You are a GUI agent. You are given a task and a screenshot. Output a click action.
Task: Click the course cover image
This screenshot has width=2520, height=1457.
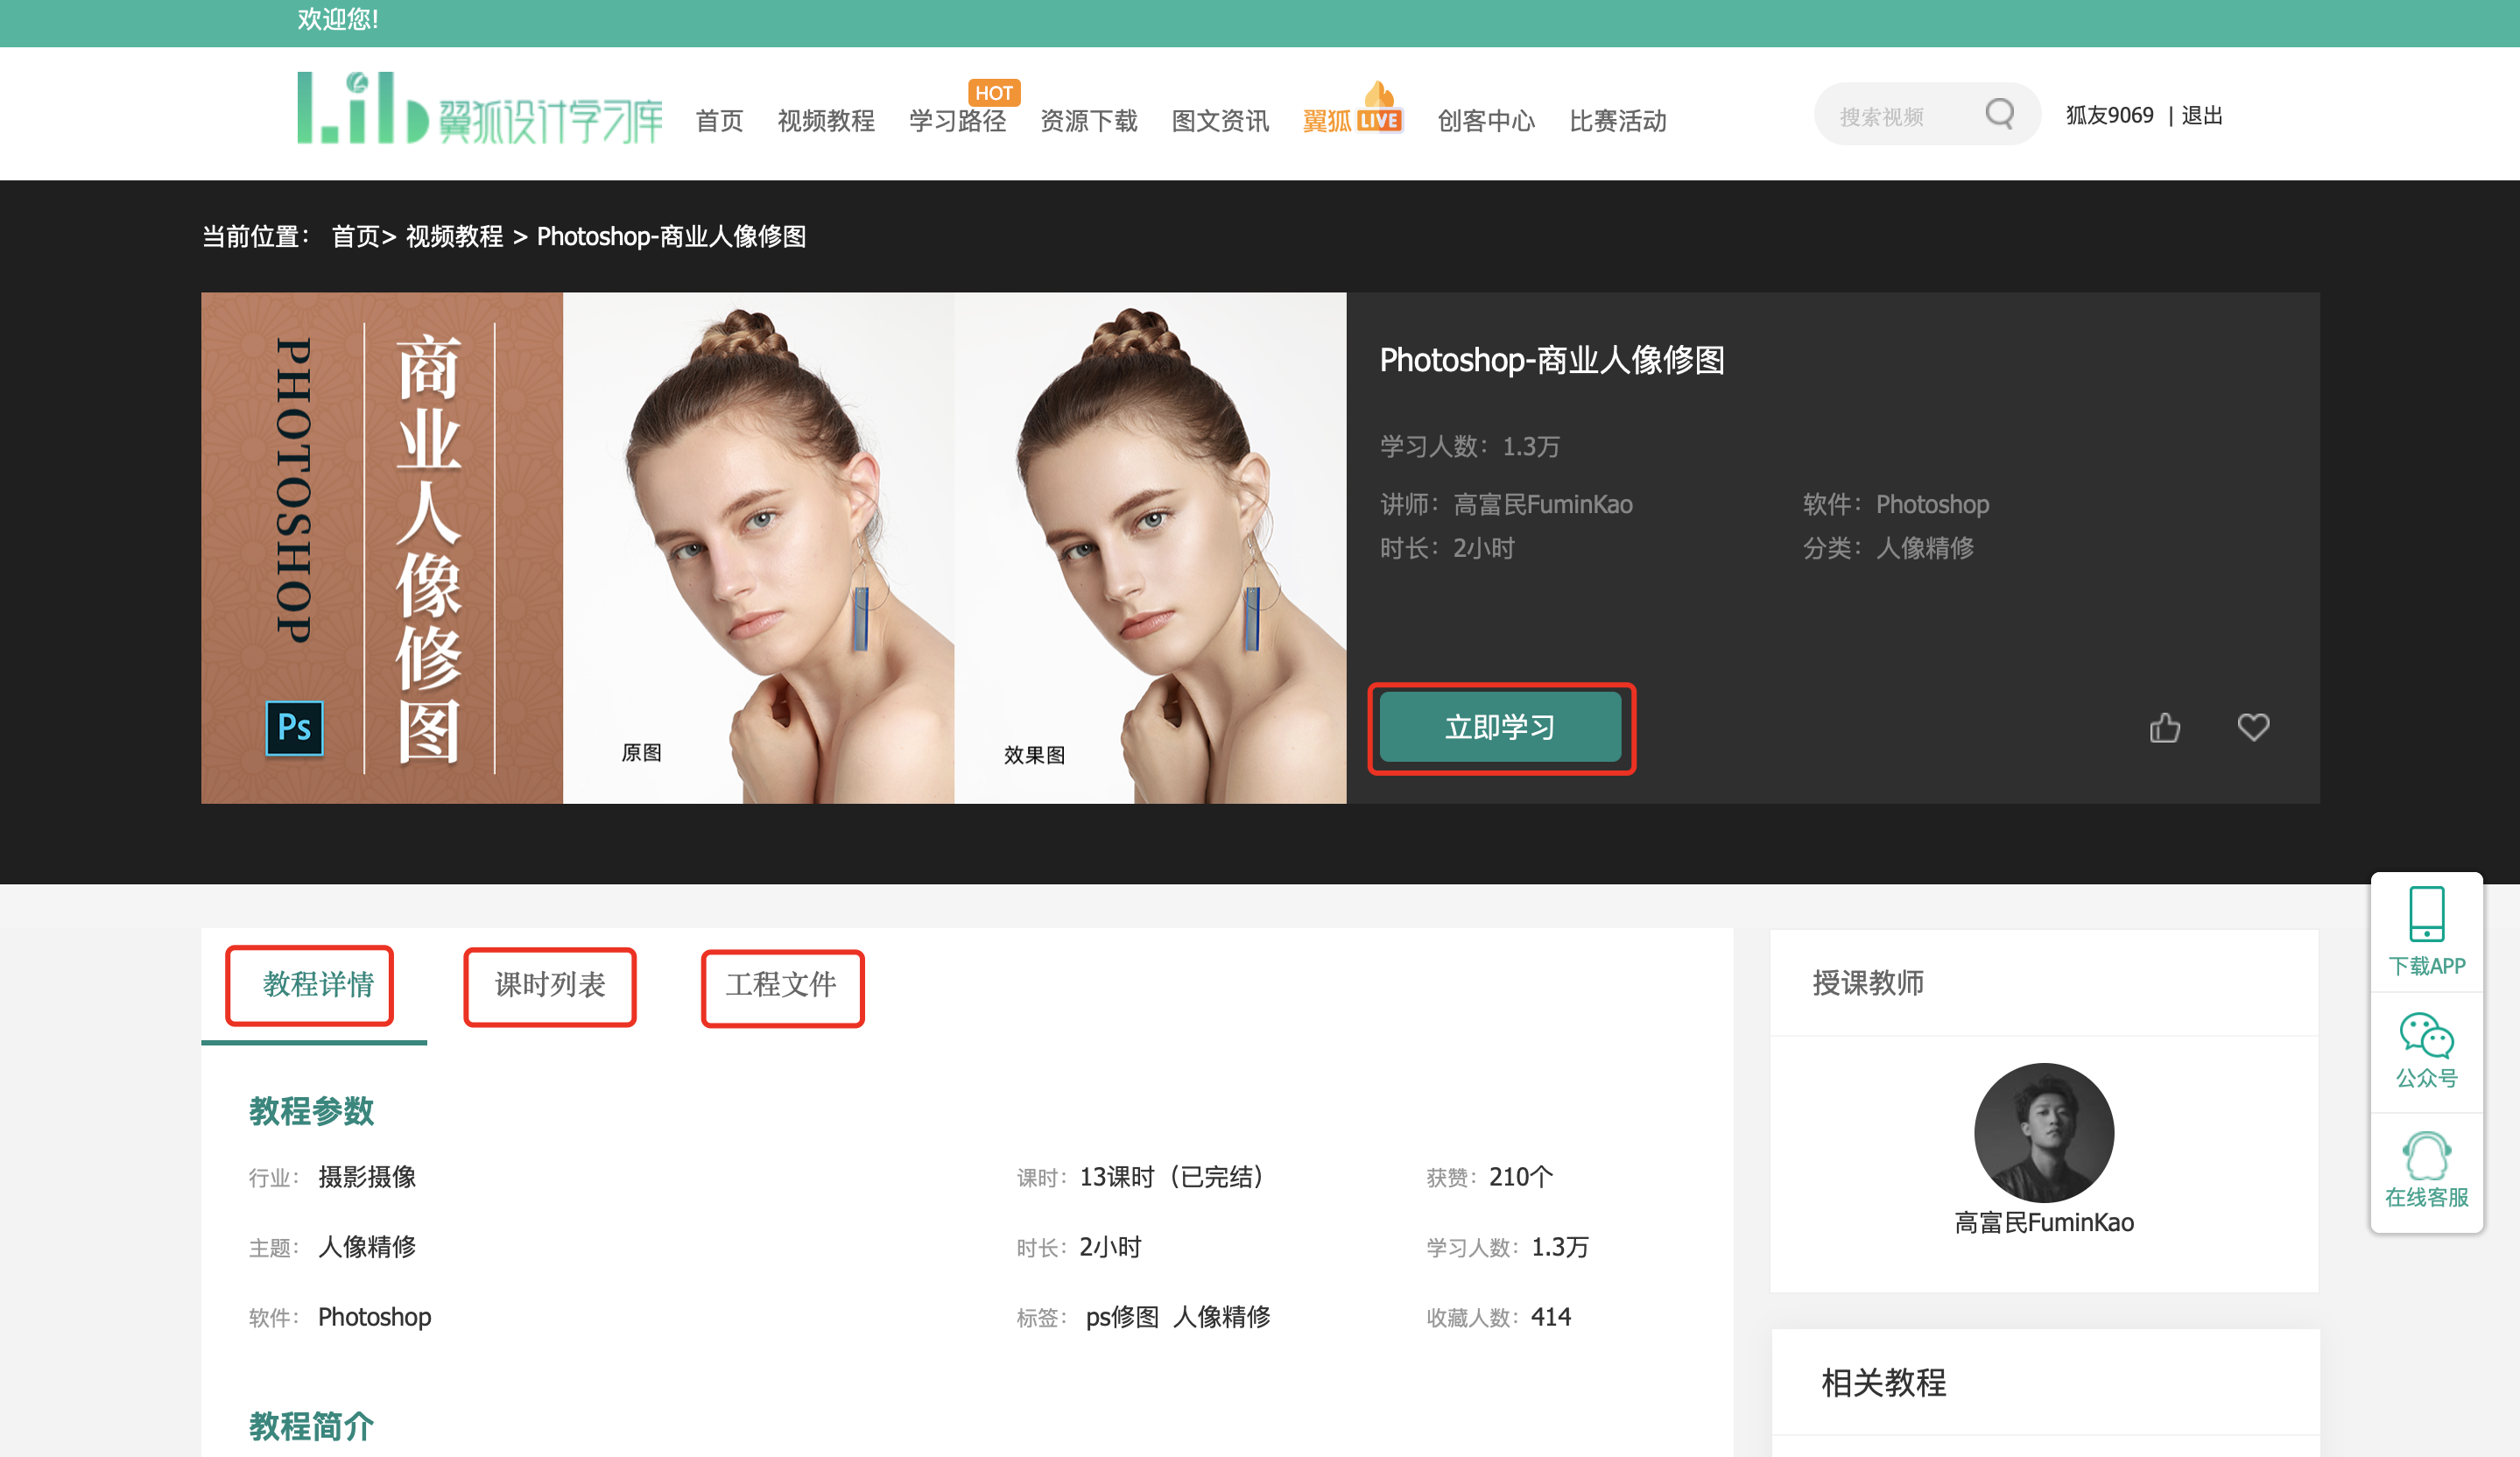click(x=773, y=548)
